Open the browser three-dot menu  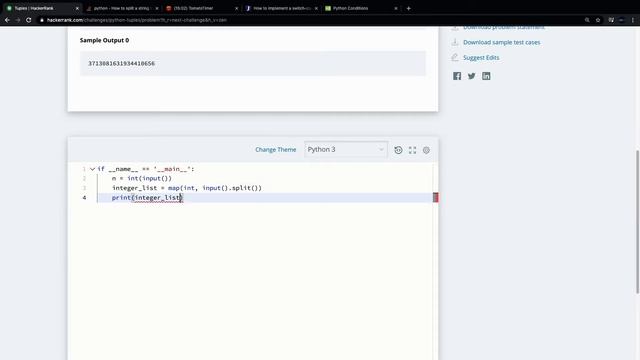(633, 20)
